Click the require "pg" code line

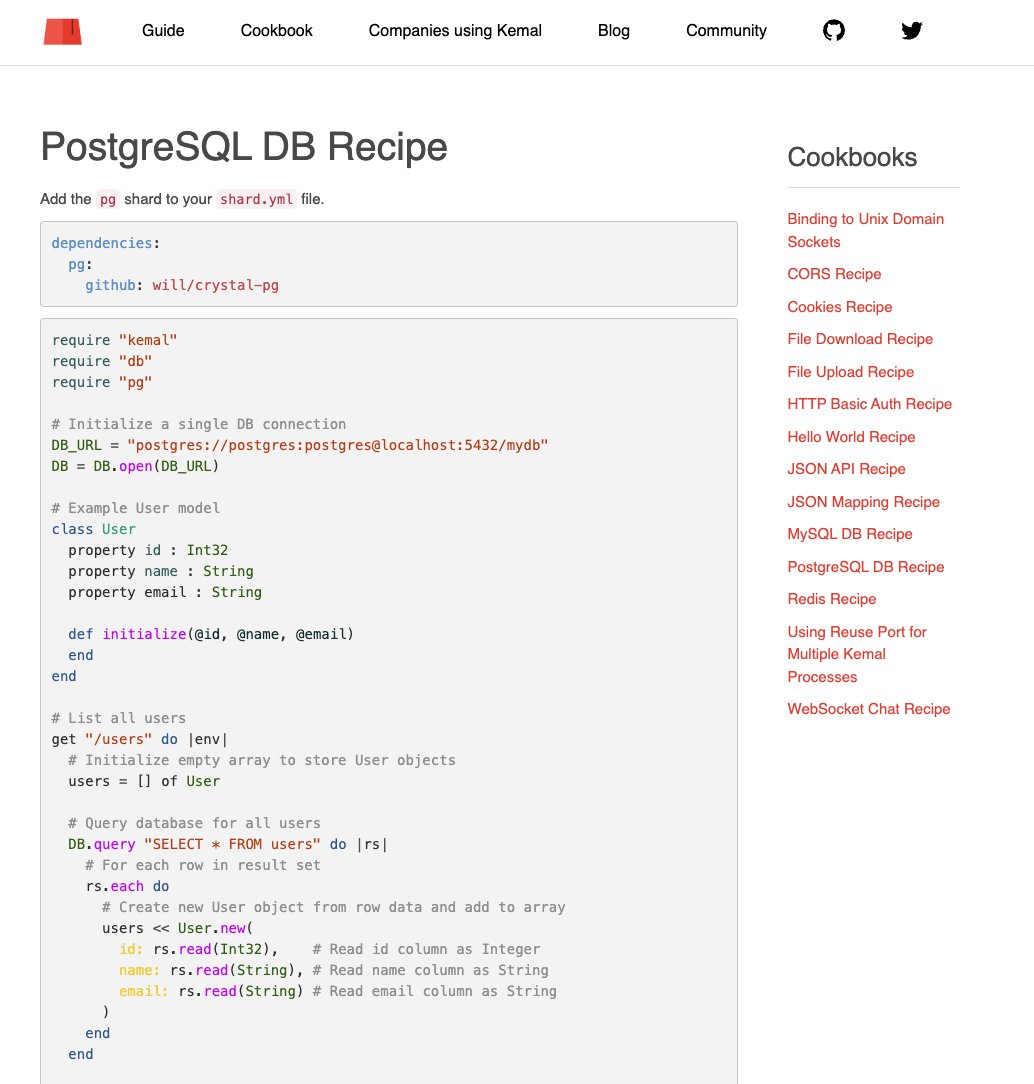102,382
